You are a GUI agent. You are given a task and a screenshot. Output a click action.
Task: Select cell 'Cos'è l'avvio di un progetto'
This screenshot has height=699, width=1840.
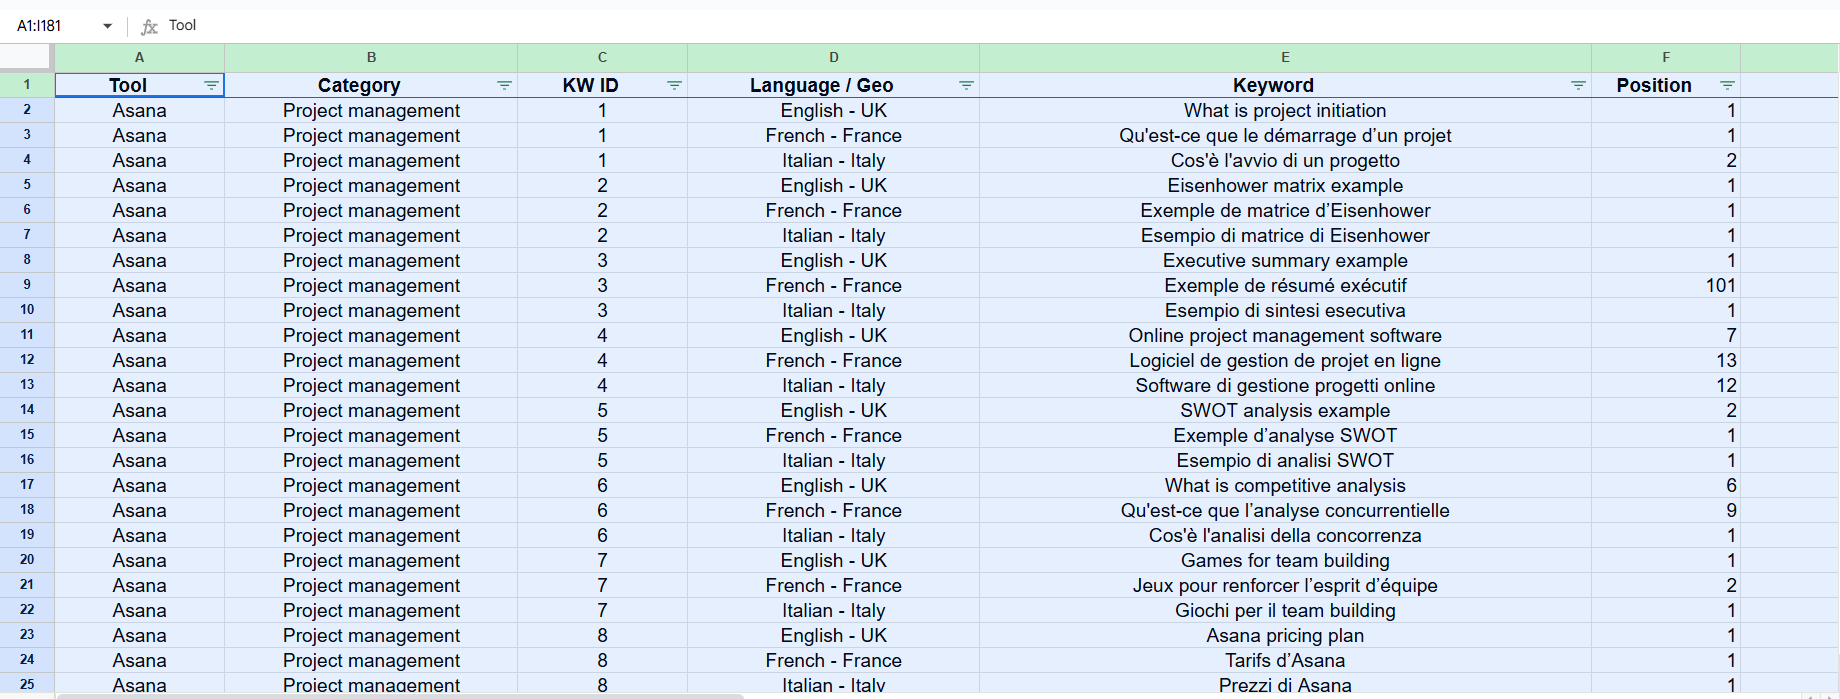pyautogui.click(x=1285, y=160)
